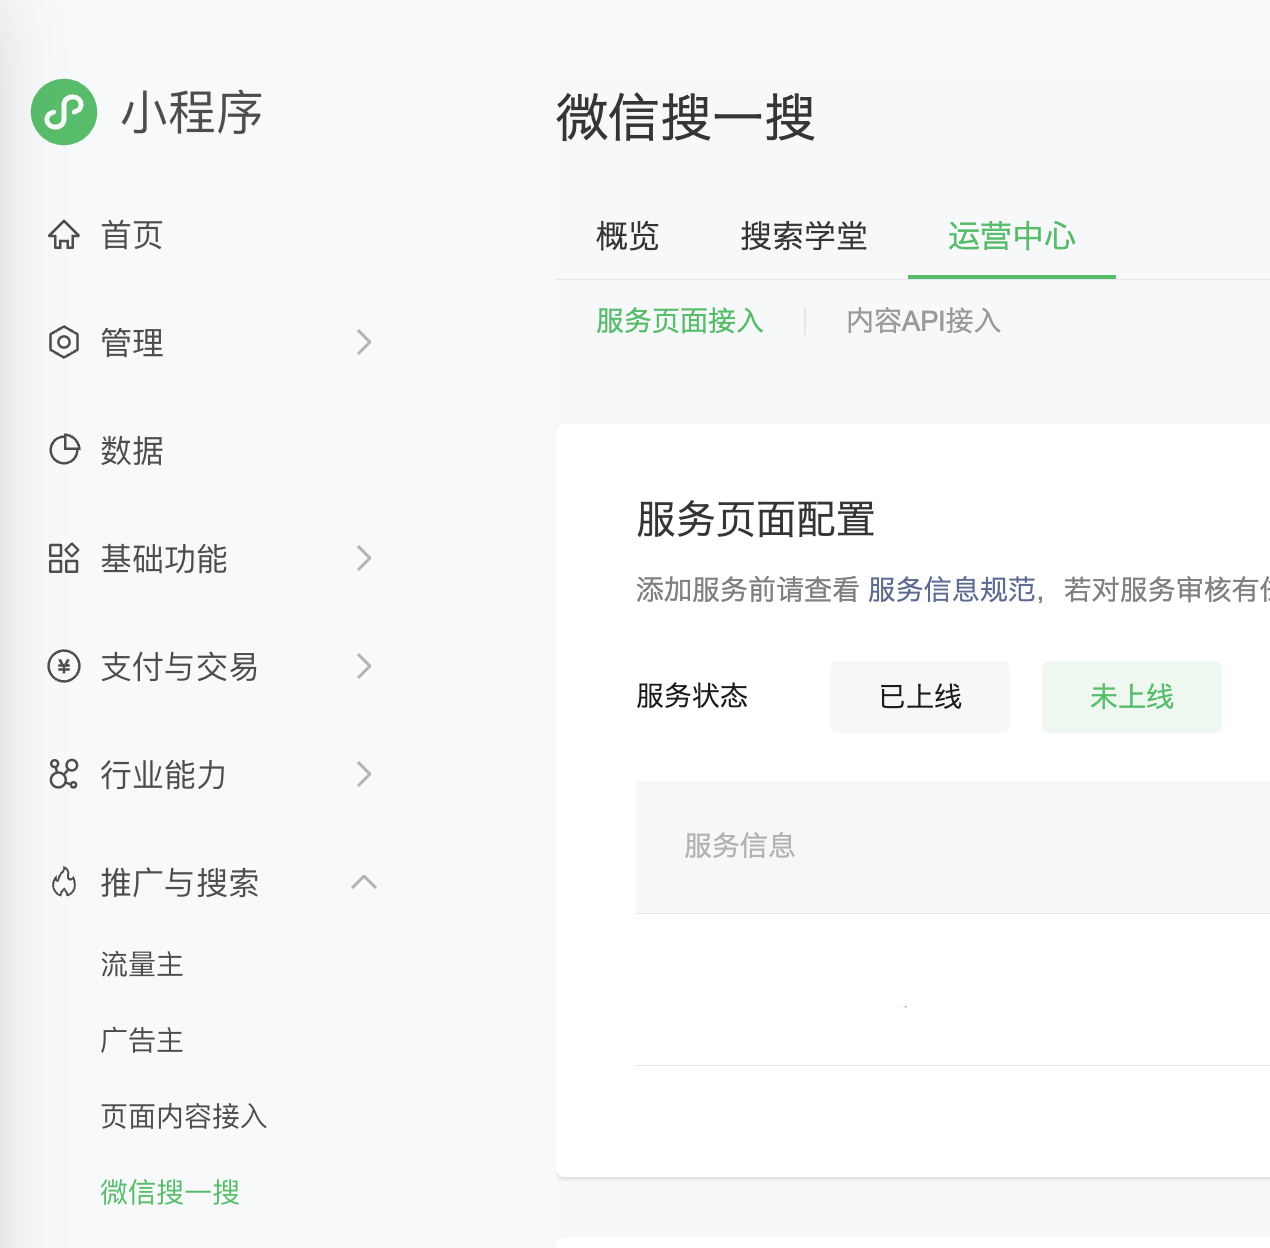Expand the 支付与交易 menu chevron
Image resolution: width=1270 pixels, height=1248 pixels.
[x=364, y=666]
